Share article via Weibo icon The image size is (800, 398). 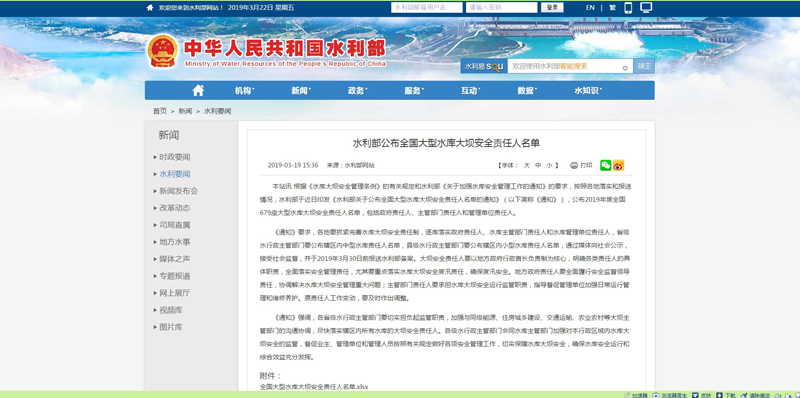pyautogui.click(x=618, y=165)
